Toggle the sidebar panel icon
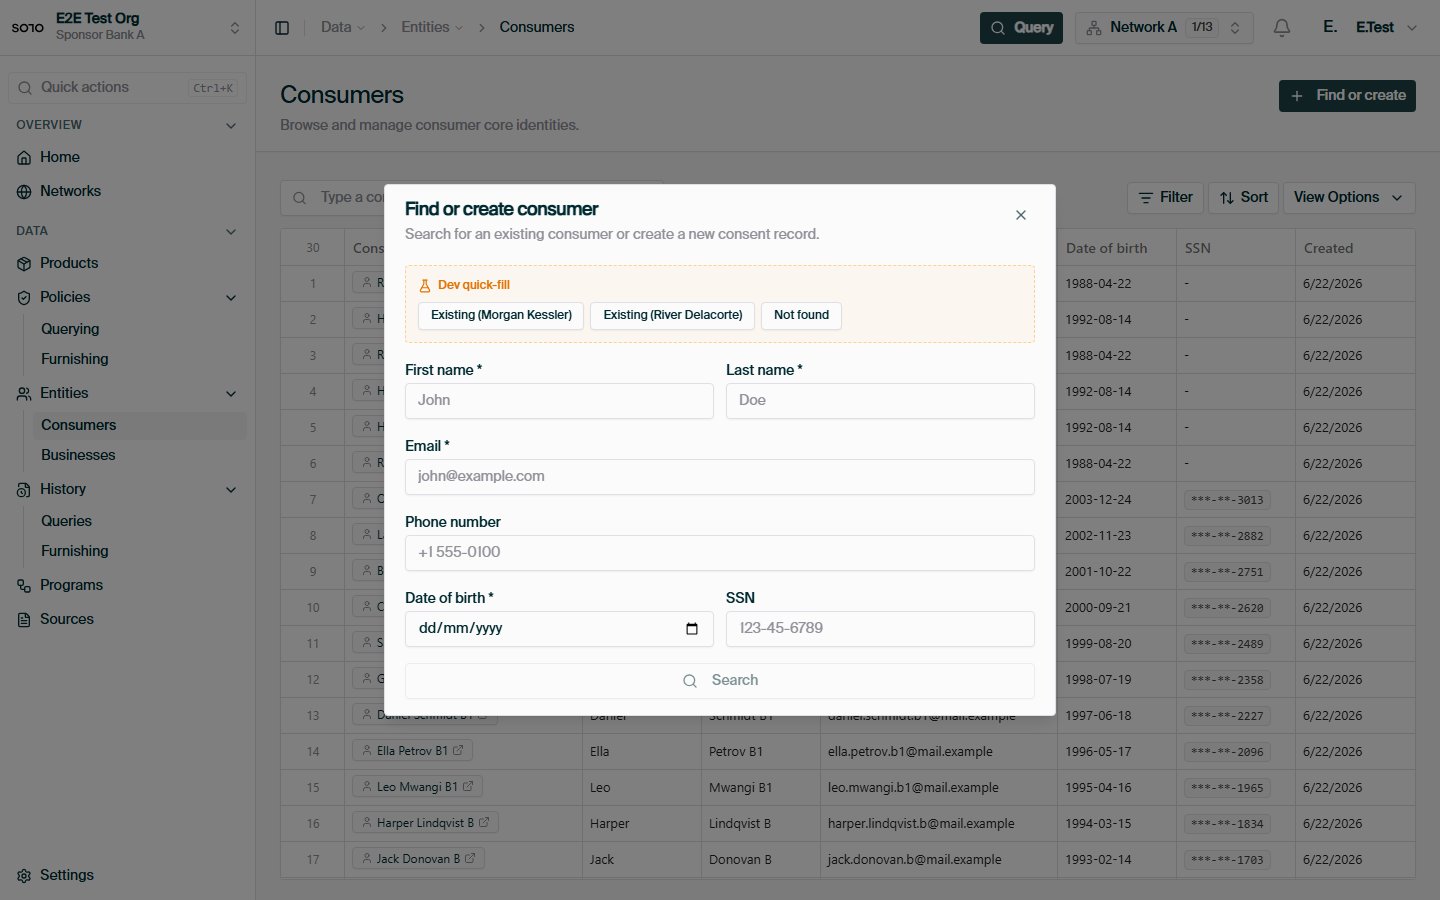 [282, 28]
